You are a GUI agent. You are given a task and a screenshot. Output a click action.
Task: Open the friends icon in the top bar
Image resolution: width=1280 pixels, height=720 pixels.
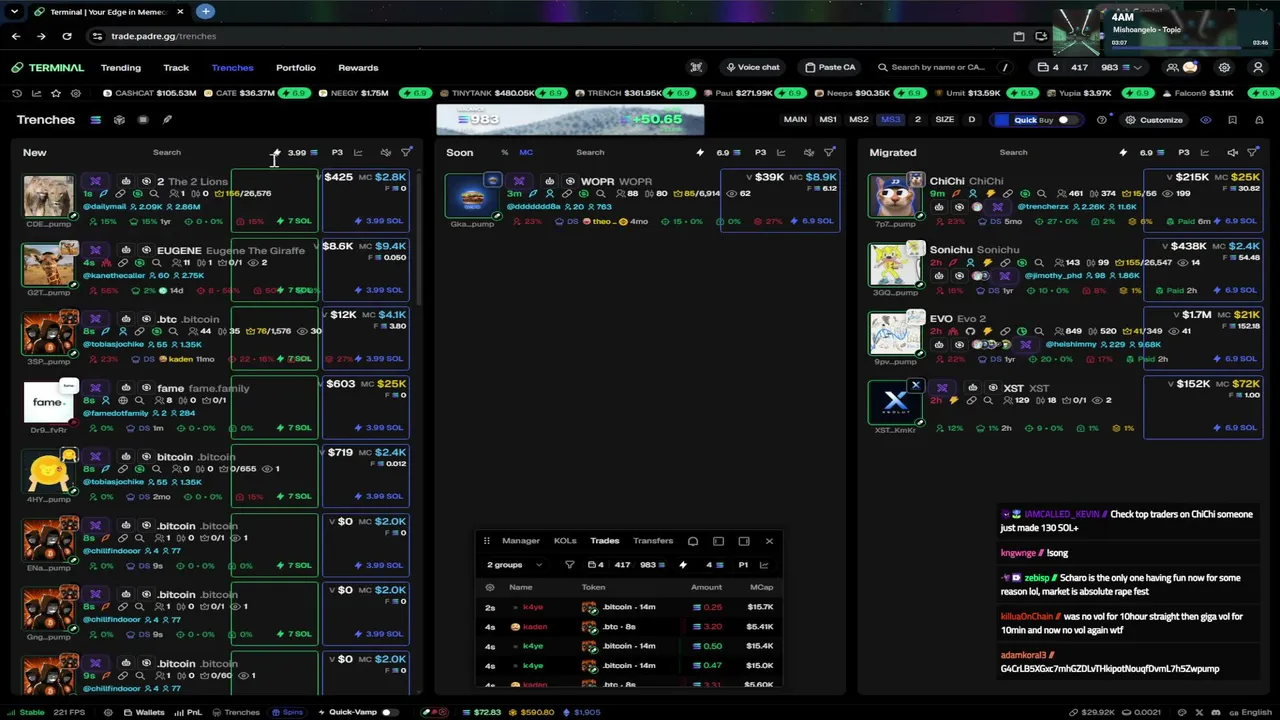(x=1172, y=67)
